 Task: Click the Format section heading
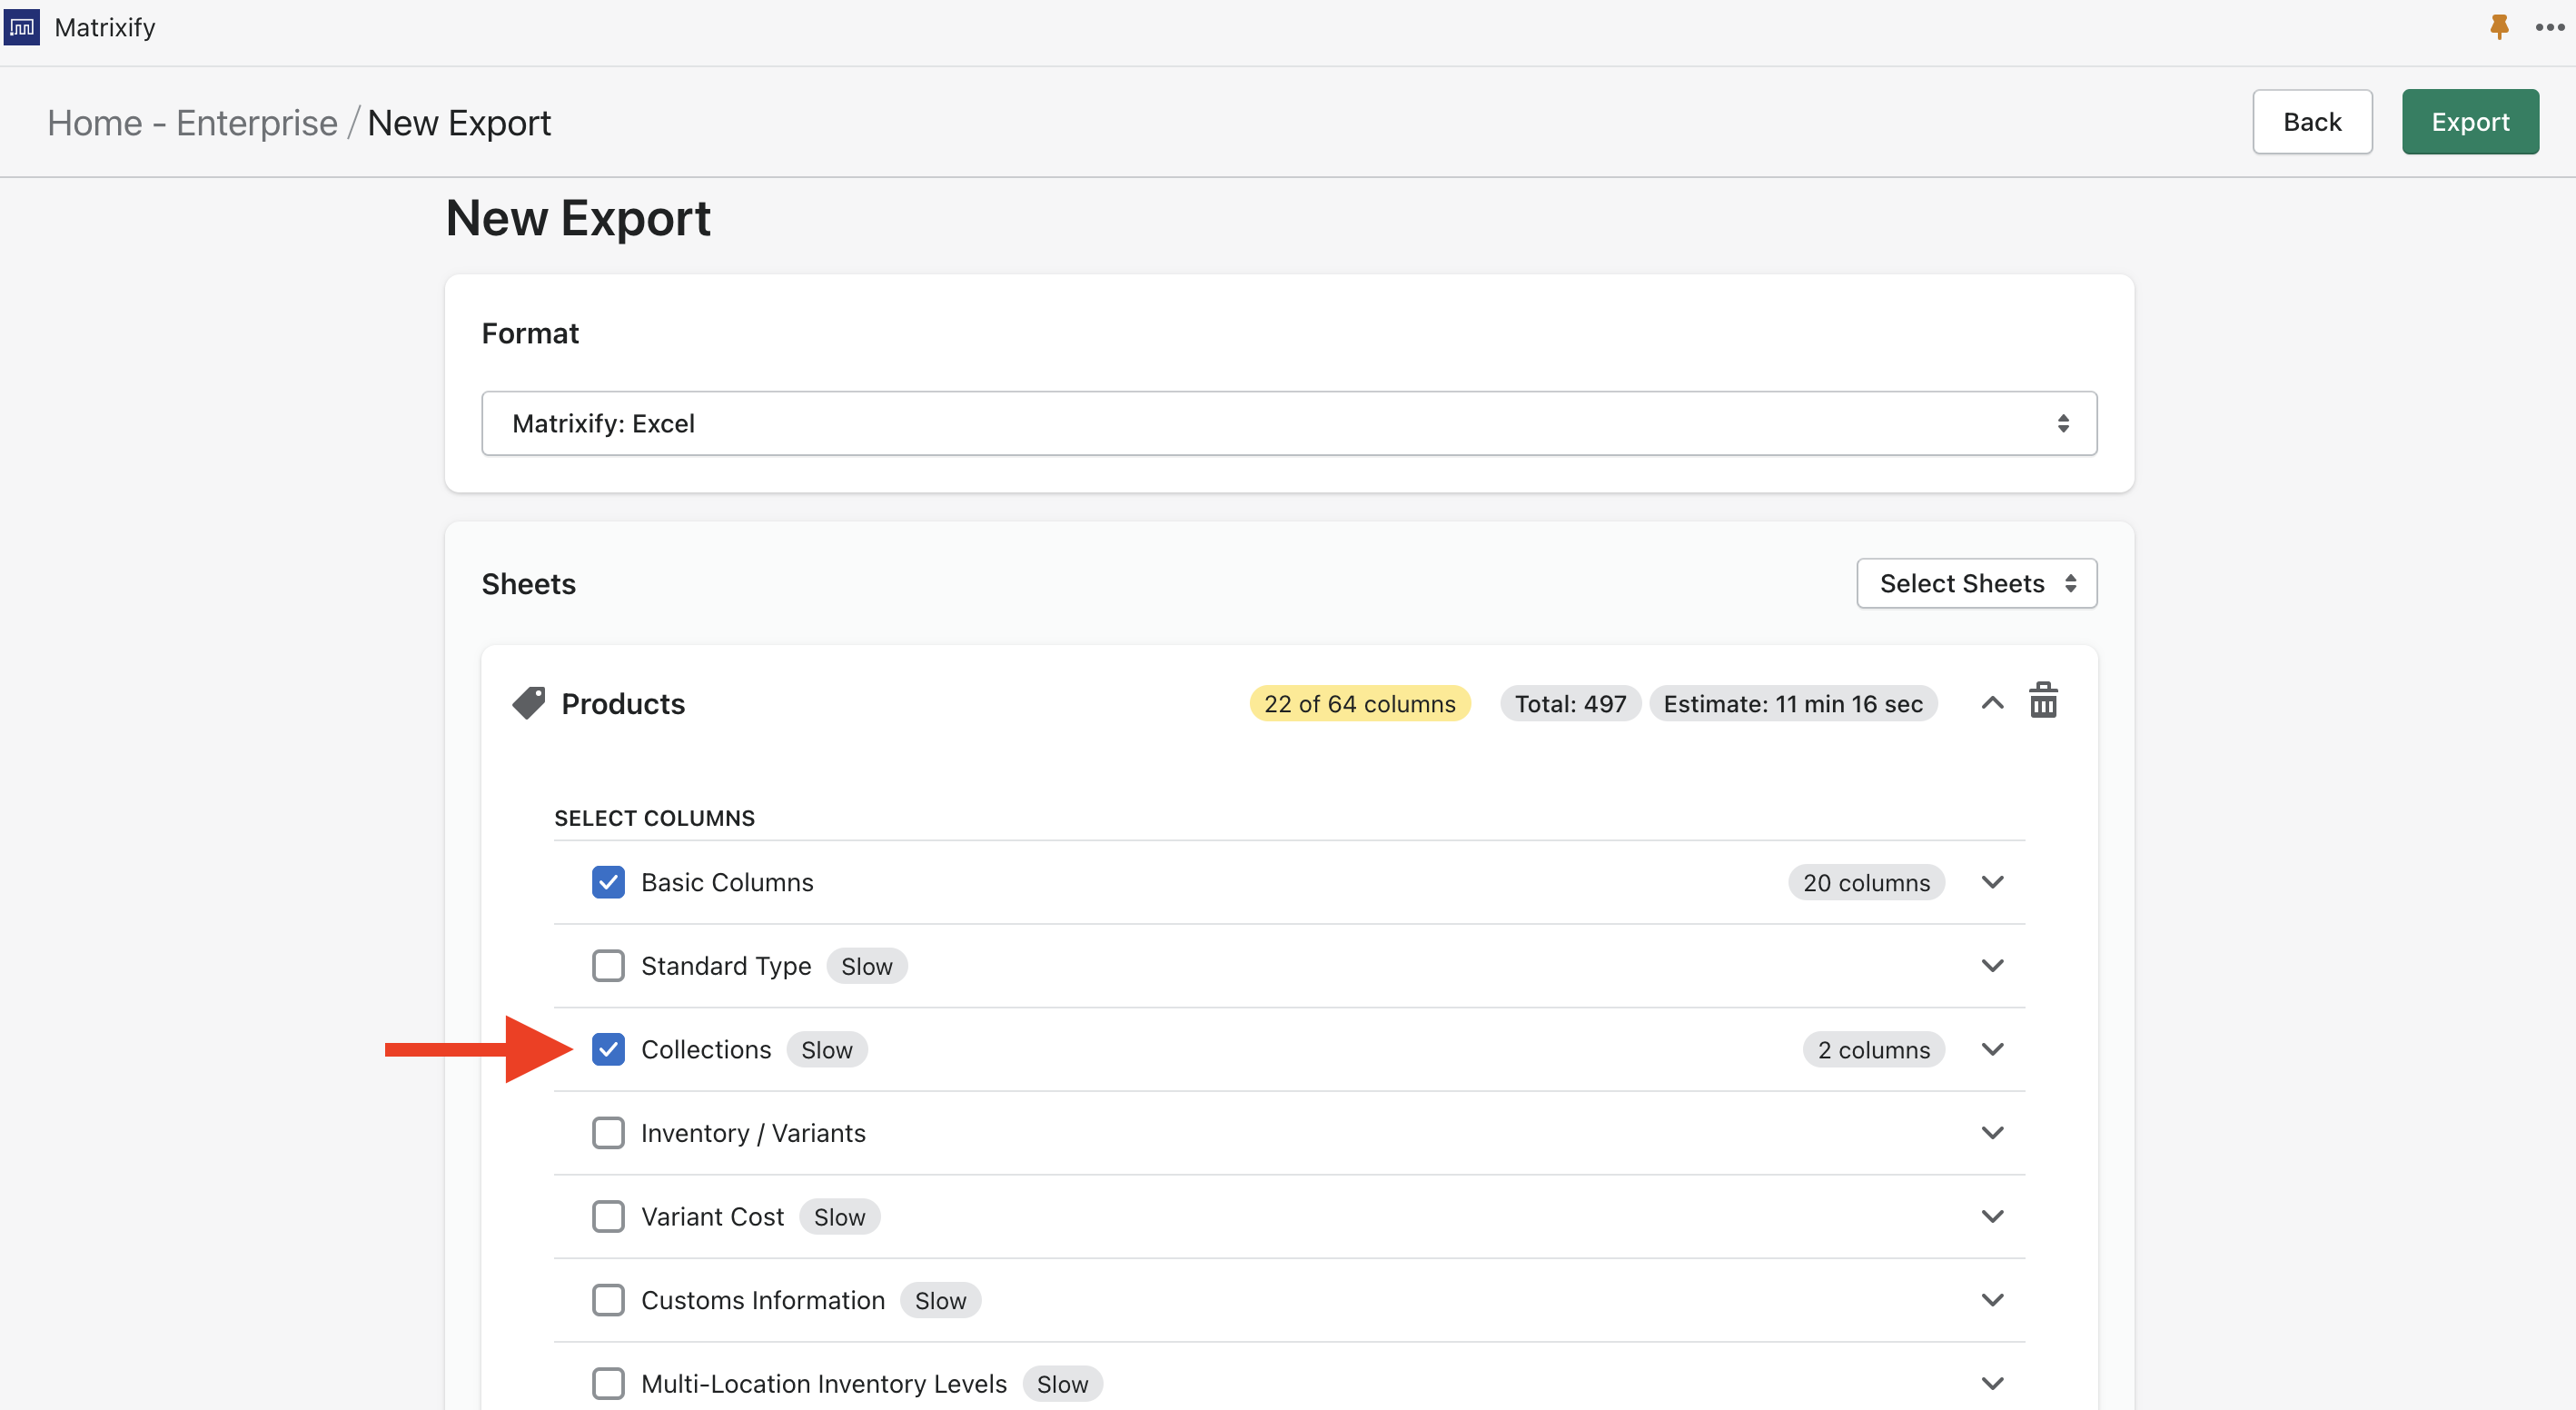click(530, 333)
